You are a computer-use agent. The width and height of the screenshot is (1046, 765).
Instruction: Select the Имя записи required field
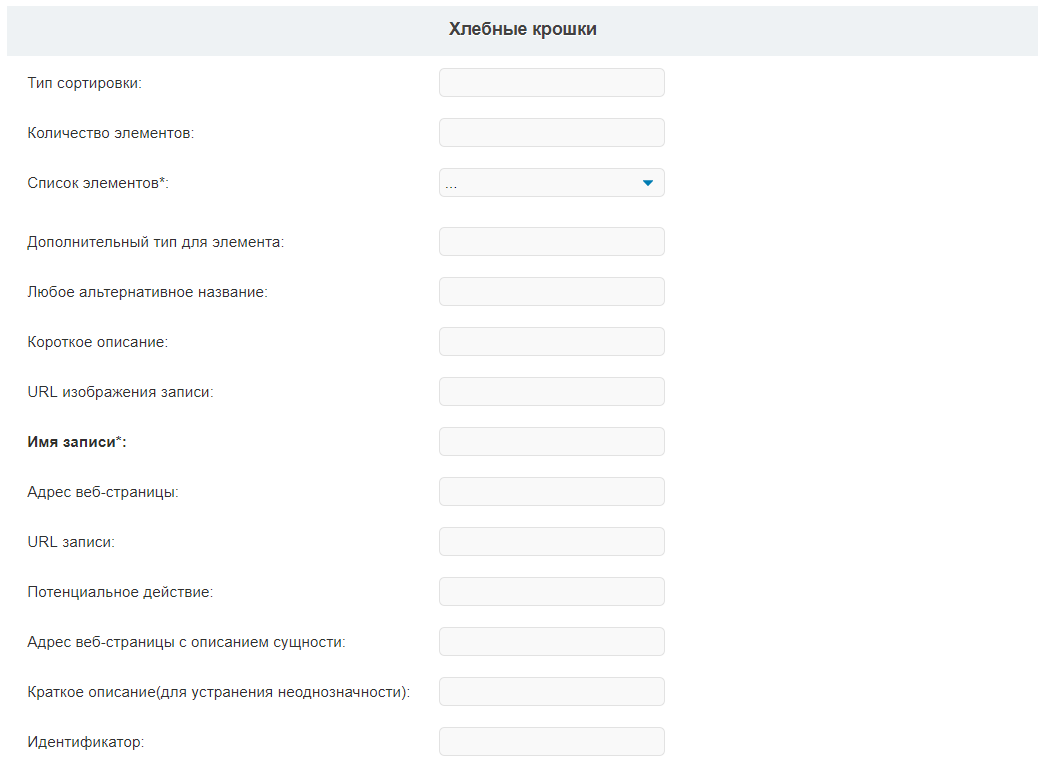pyautogui.click(x=552, y=442)
